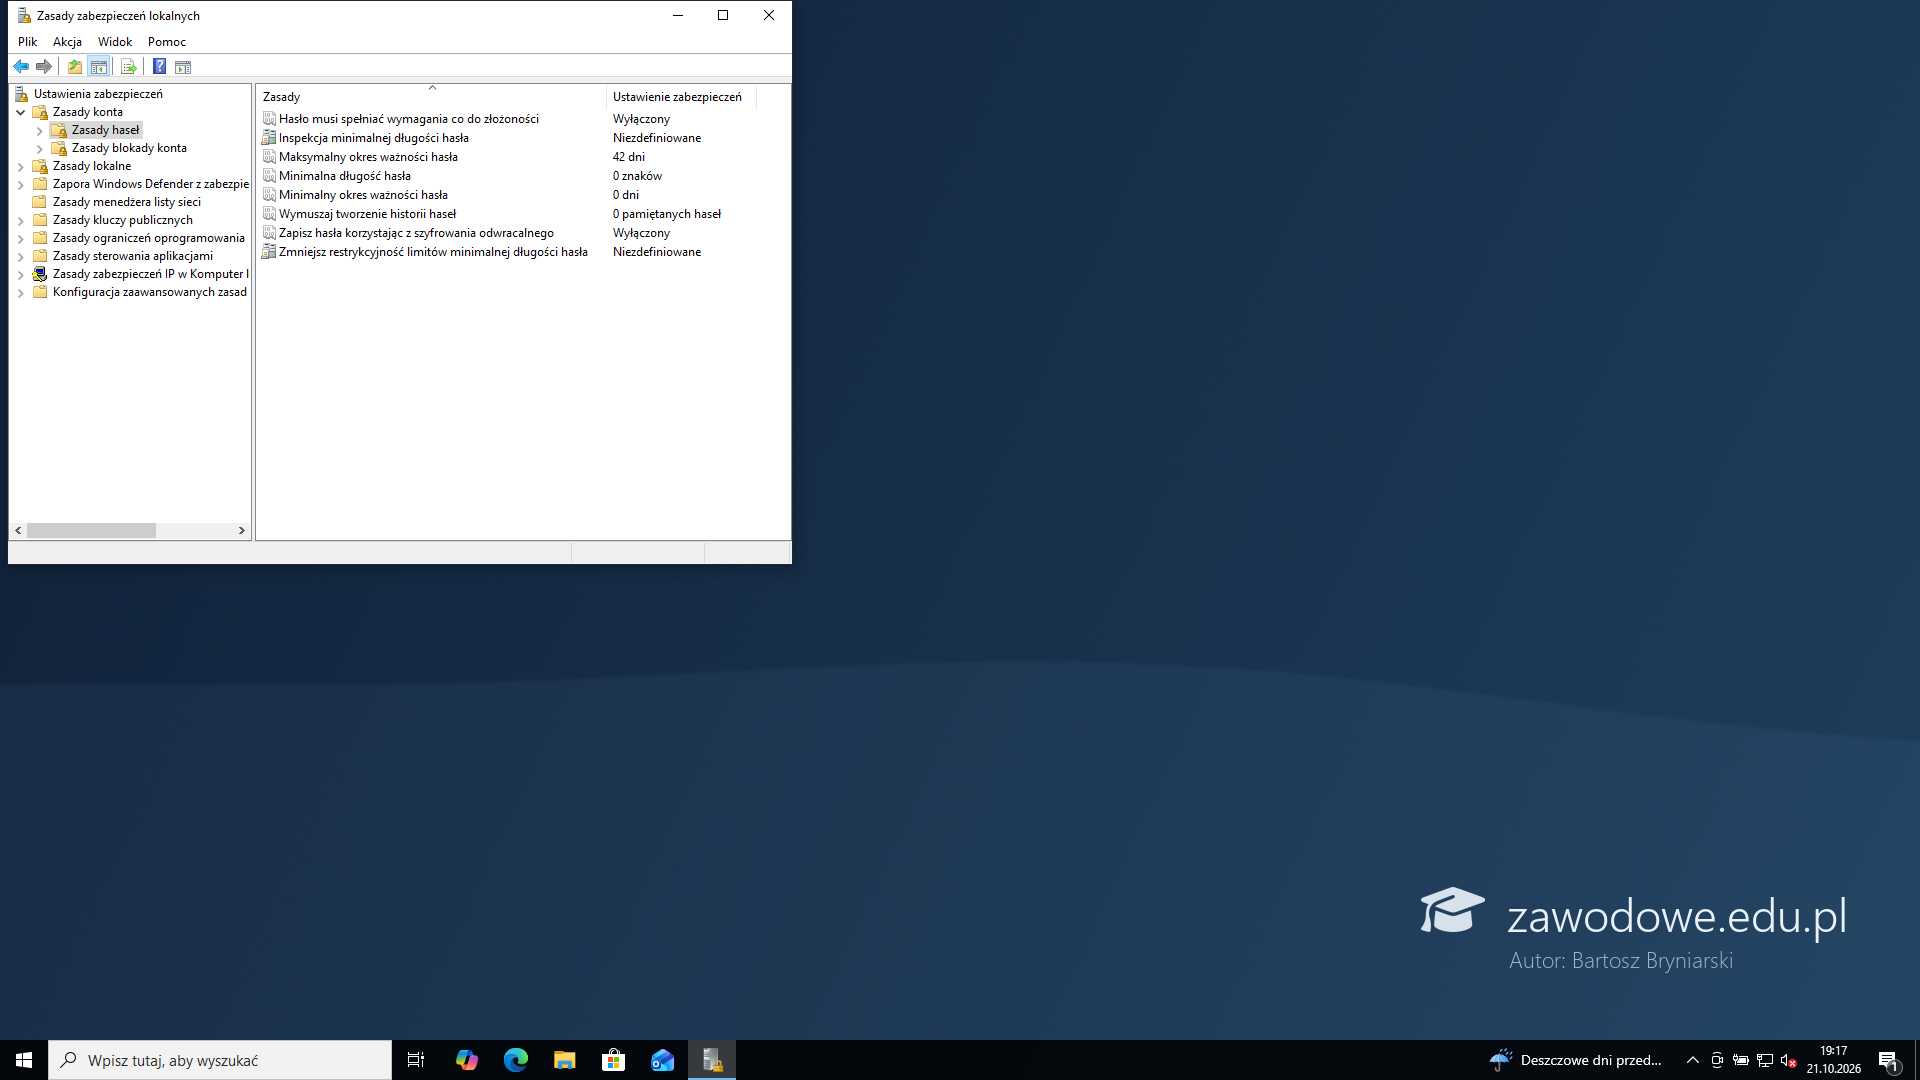Select Wymuszaj tworzenie historii haseł row
Viewport: 1920px width, 1080px height.
click(367, 214)
